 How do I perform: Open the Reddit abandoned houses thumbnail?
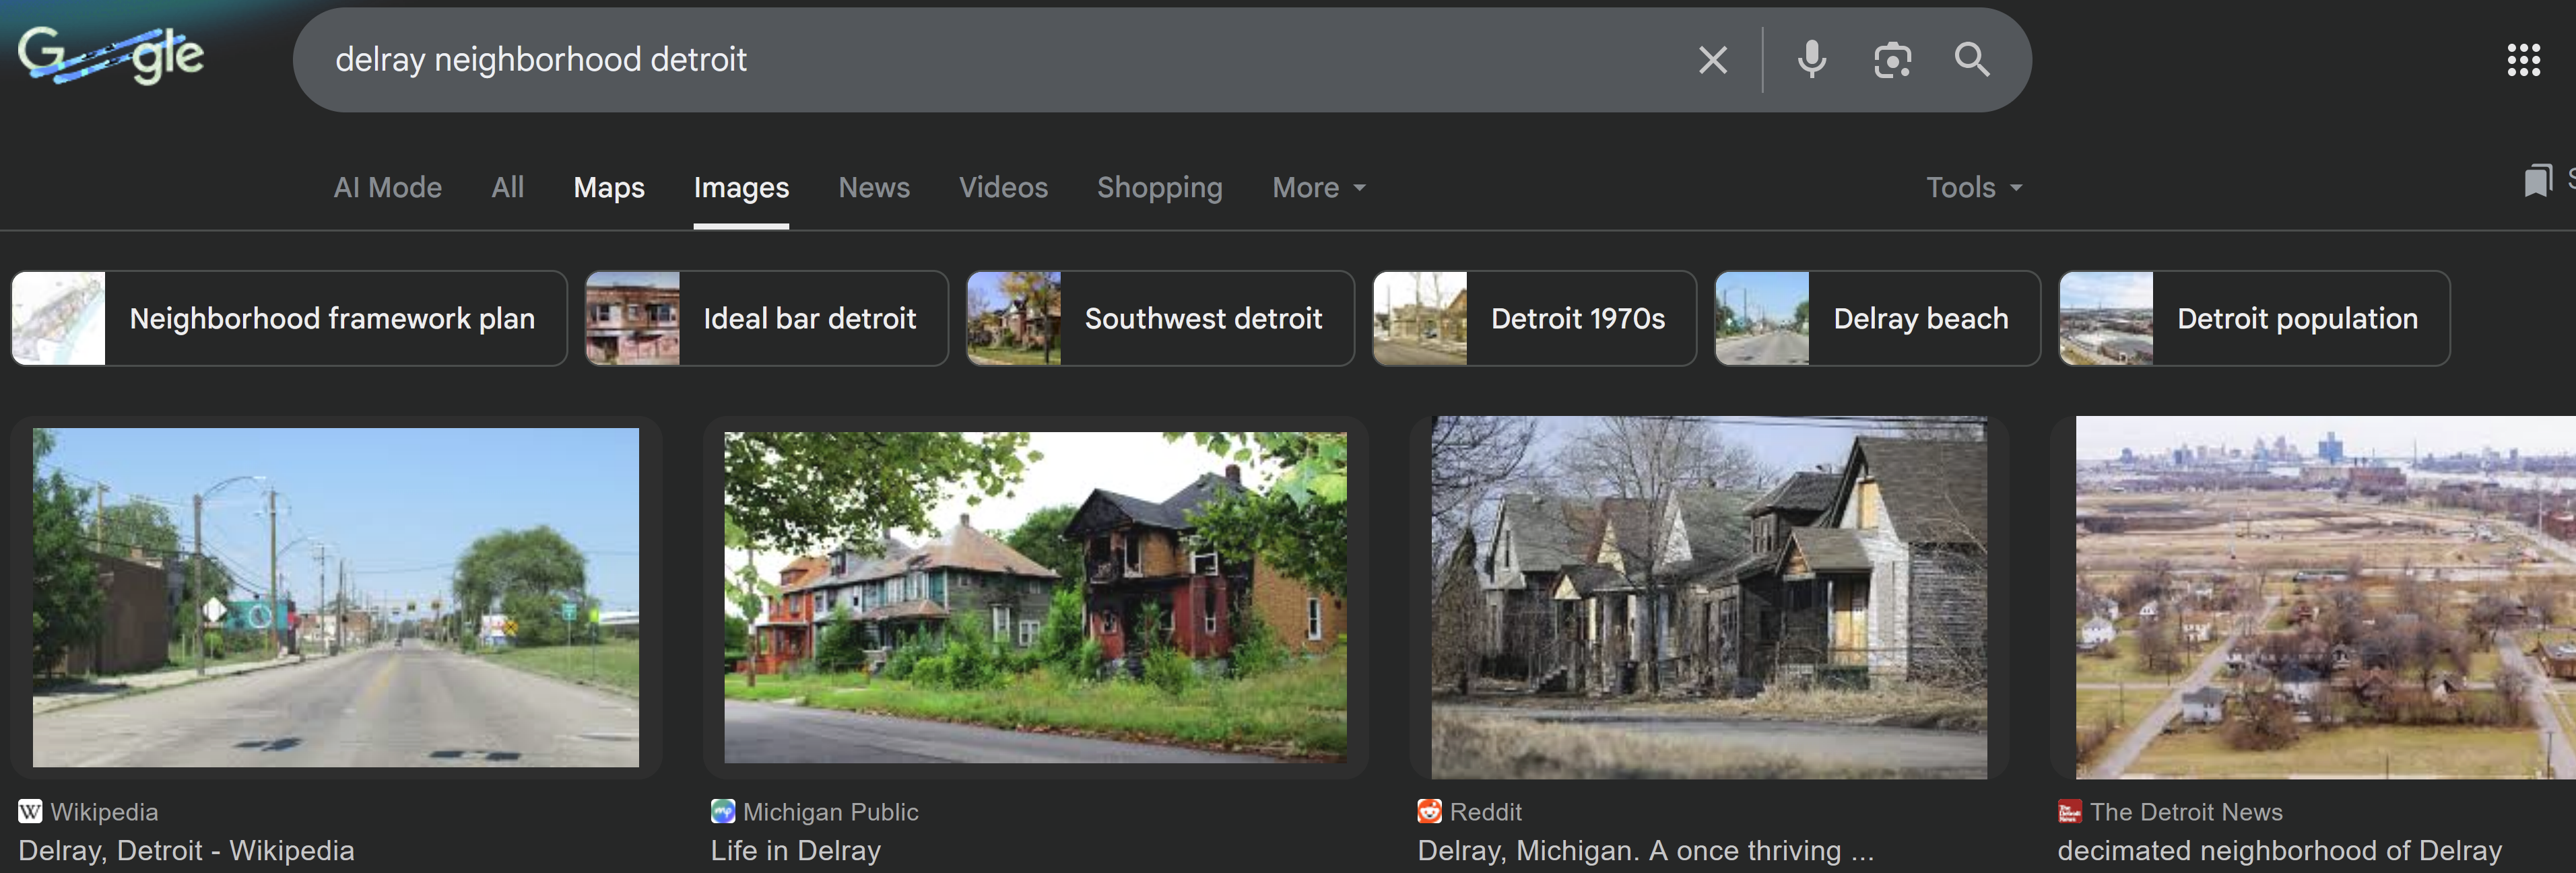pyautogui.click(x=1708, y=597)
